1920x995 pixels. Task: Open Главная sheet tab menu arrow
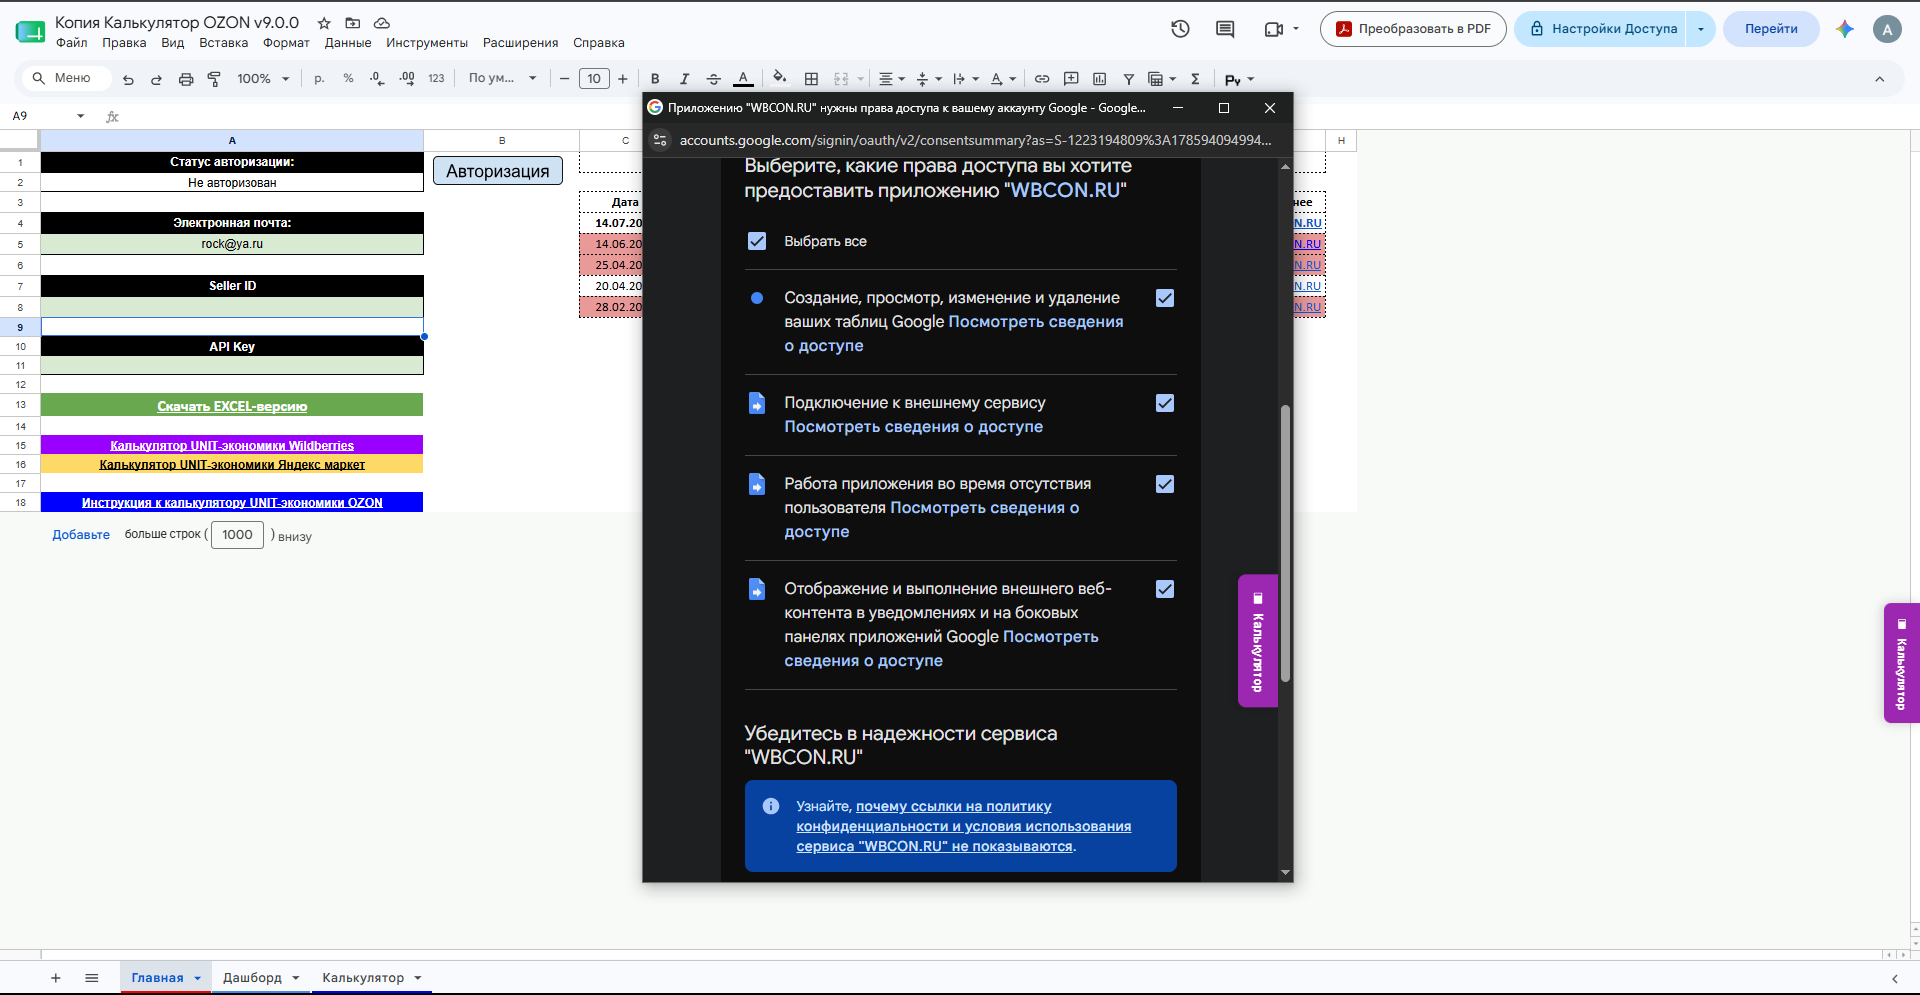point(197,978)
